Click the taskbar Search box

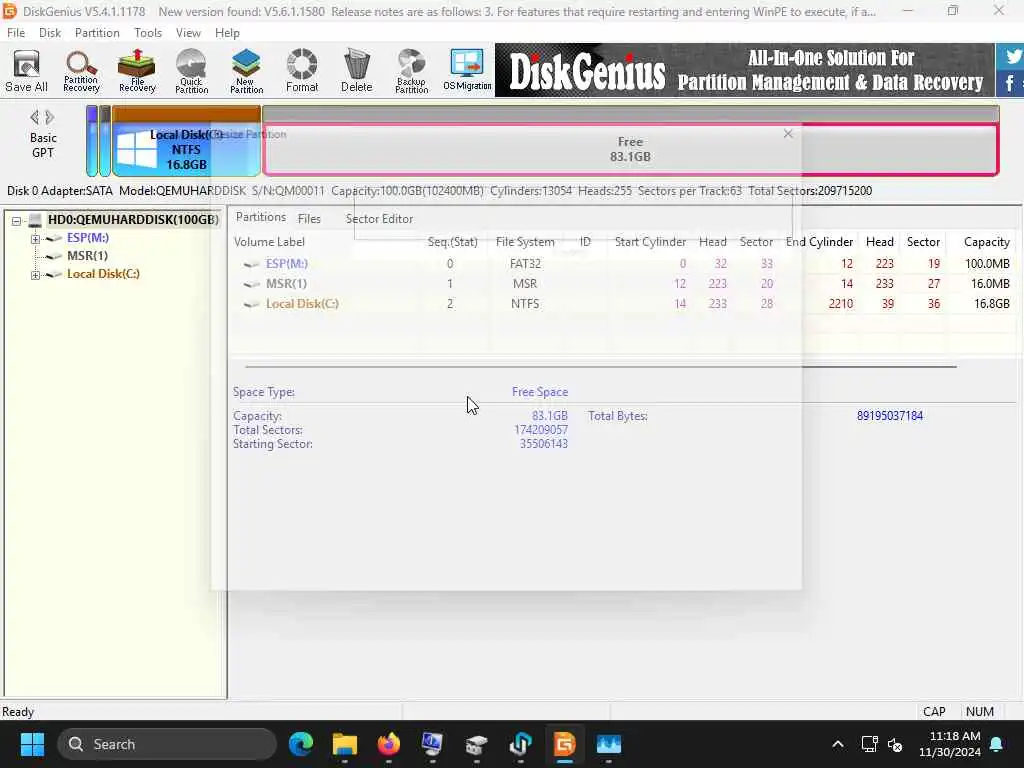(x=167, y=744)
